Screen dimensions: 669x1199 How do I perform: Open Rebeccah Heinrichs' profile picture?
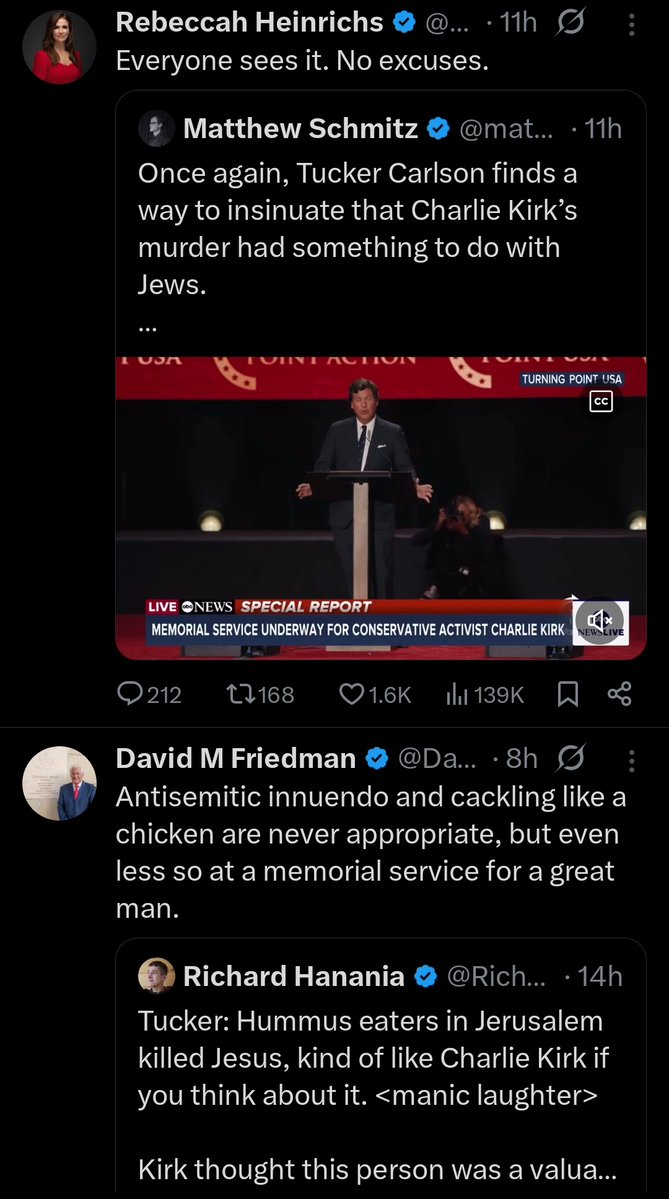tap(59, 47)
